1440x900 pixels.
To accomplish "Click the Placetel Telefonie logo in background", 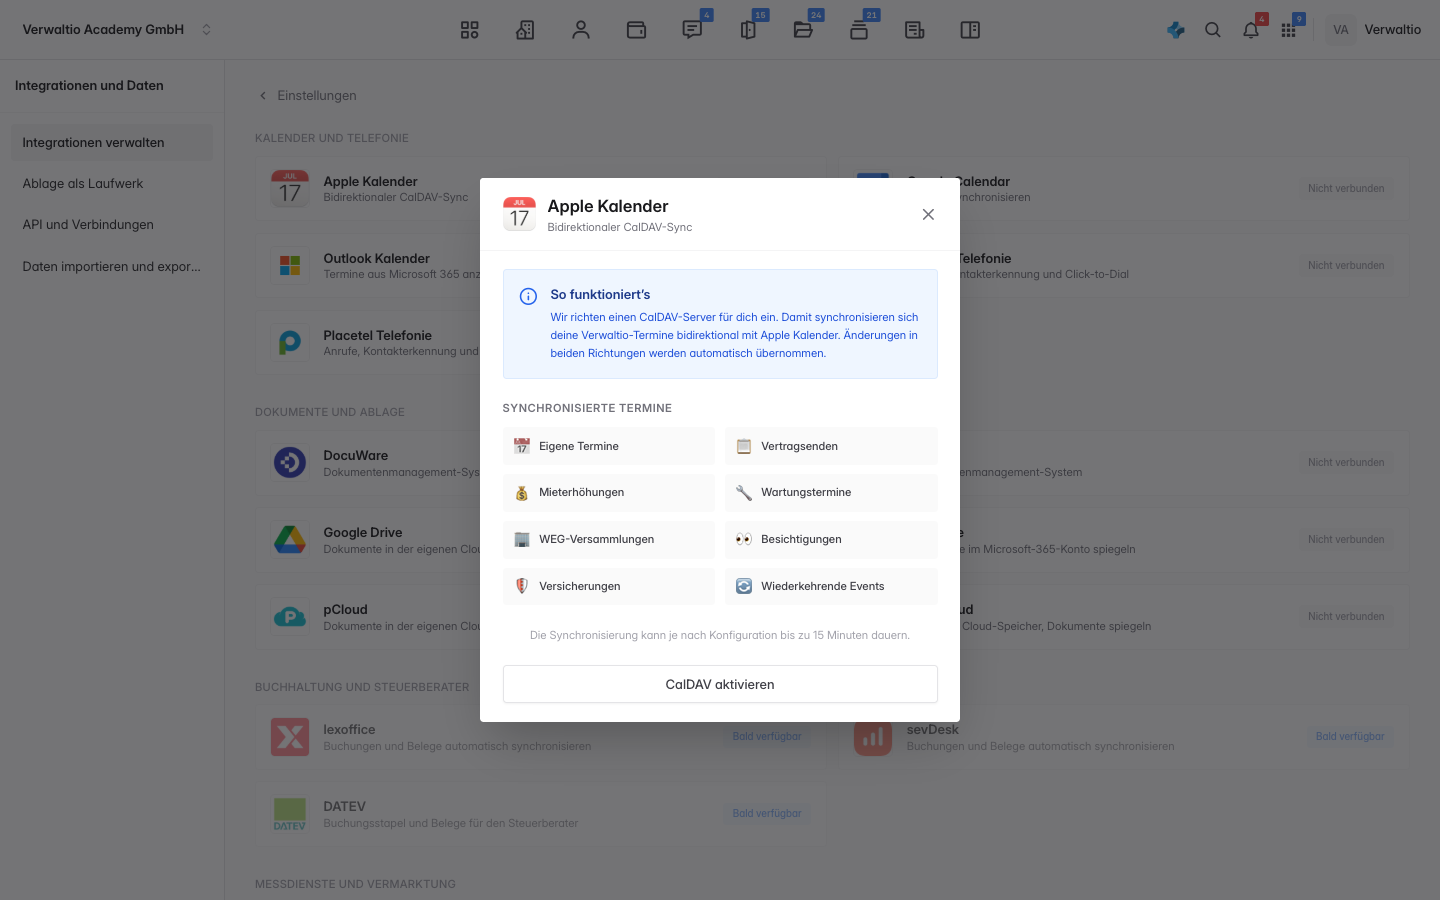I will (290, 342).
